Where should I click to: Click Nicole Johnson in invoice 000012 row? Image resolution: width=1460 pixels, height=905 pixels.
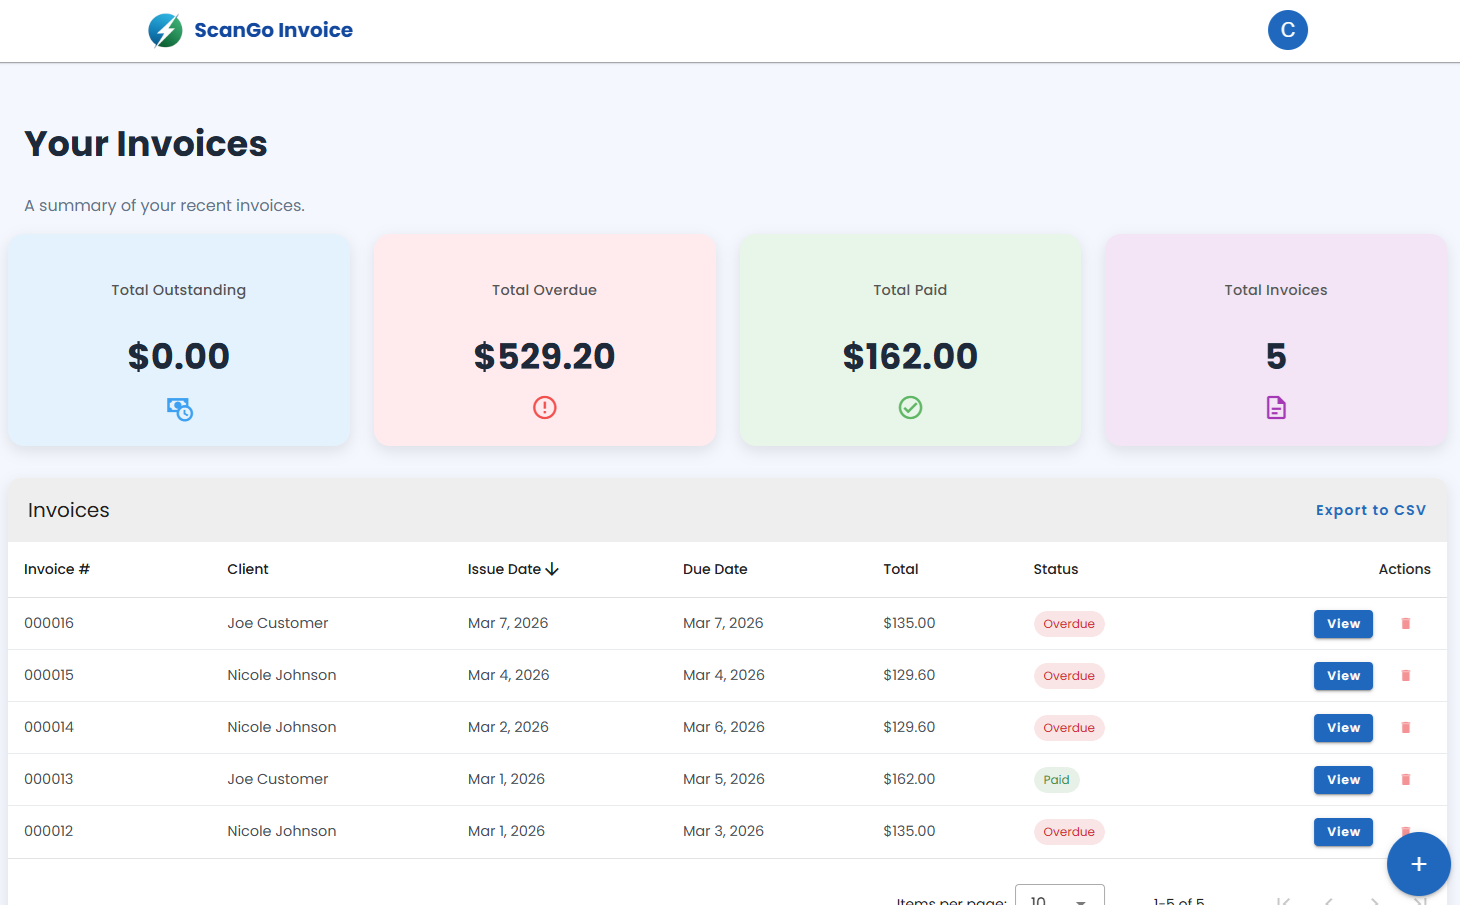click(282, 831)
